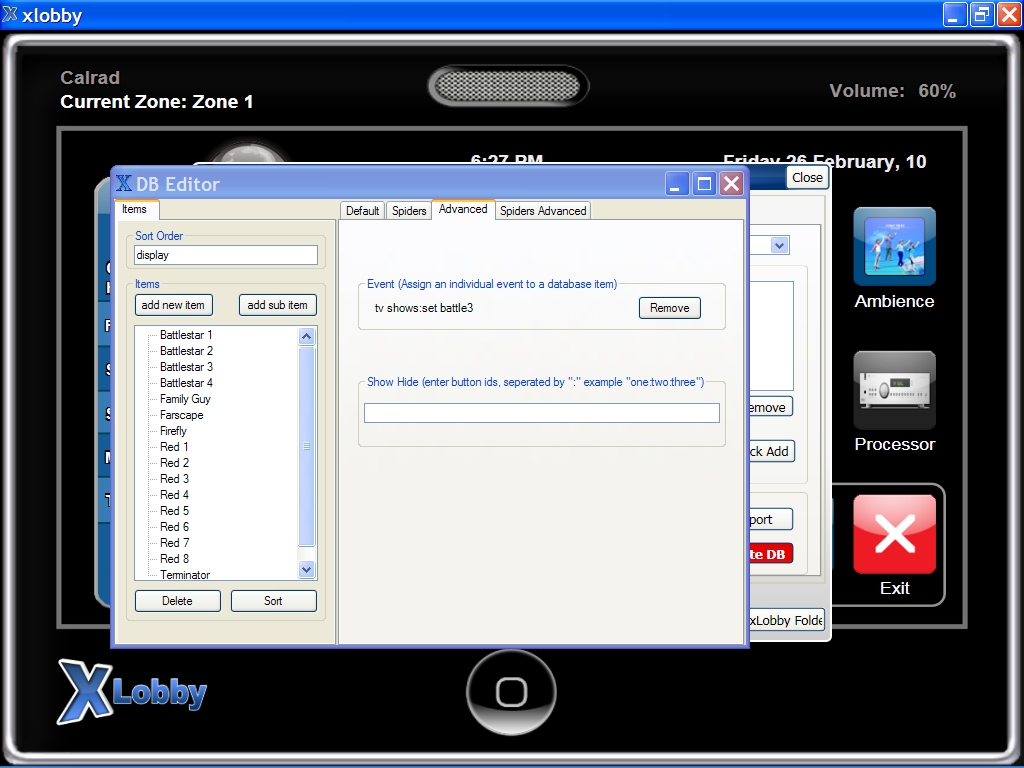
Task: Click the speaker grille at top
Action: coord(507,86)
